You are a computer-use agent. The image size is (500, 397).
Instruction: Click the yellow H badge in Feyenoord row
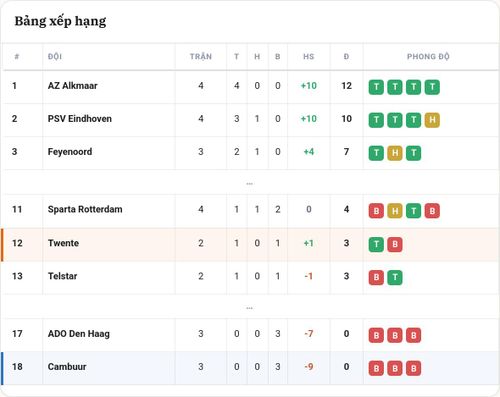click(395, 153)
